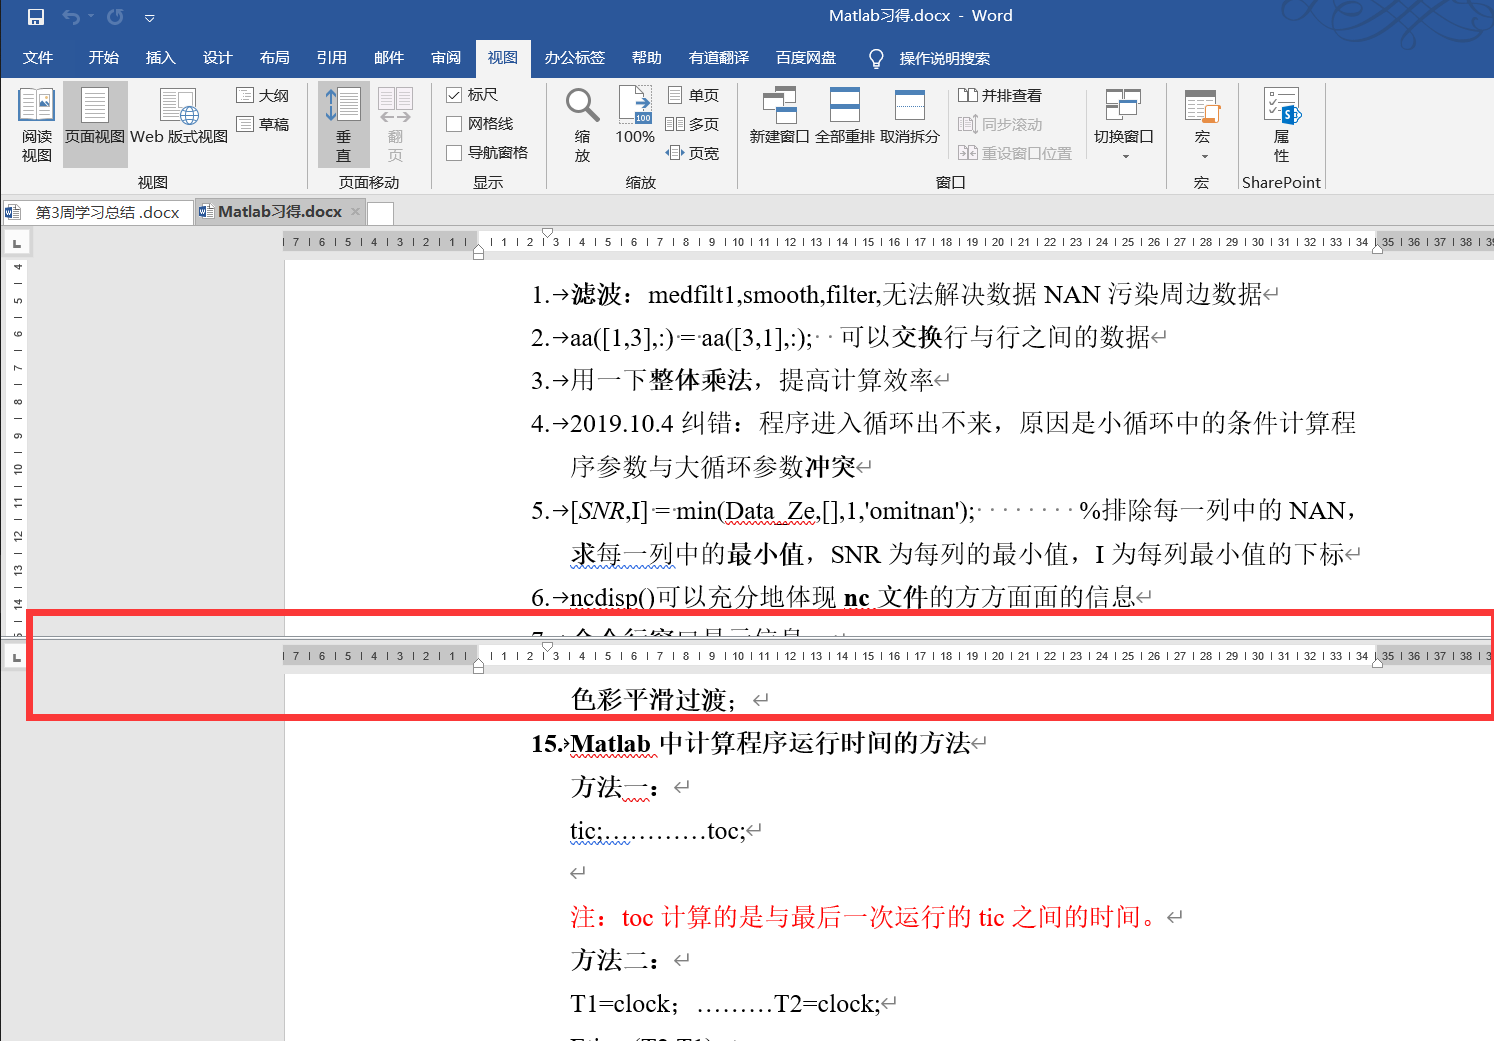Fit zoom to 页宽 page width
The height and width of the screenshot is (1041, 1494).
[x=693, y=153]
